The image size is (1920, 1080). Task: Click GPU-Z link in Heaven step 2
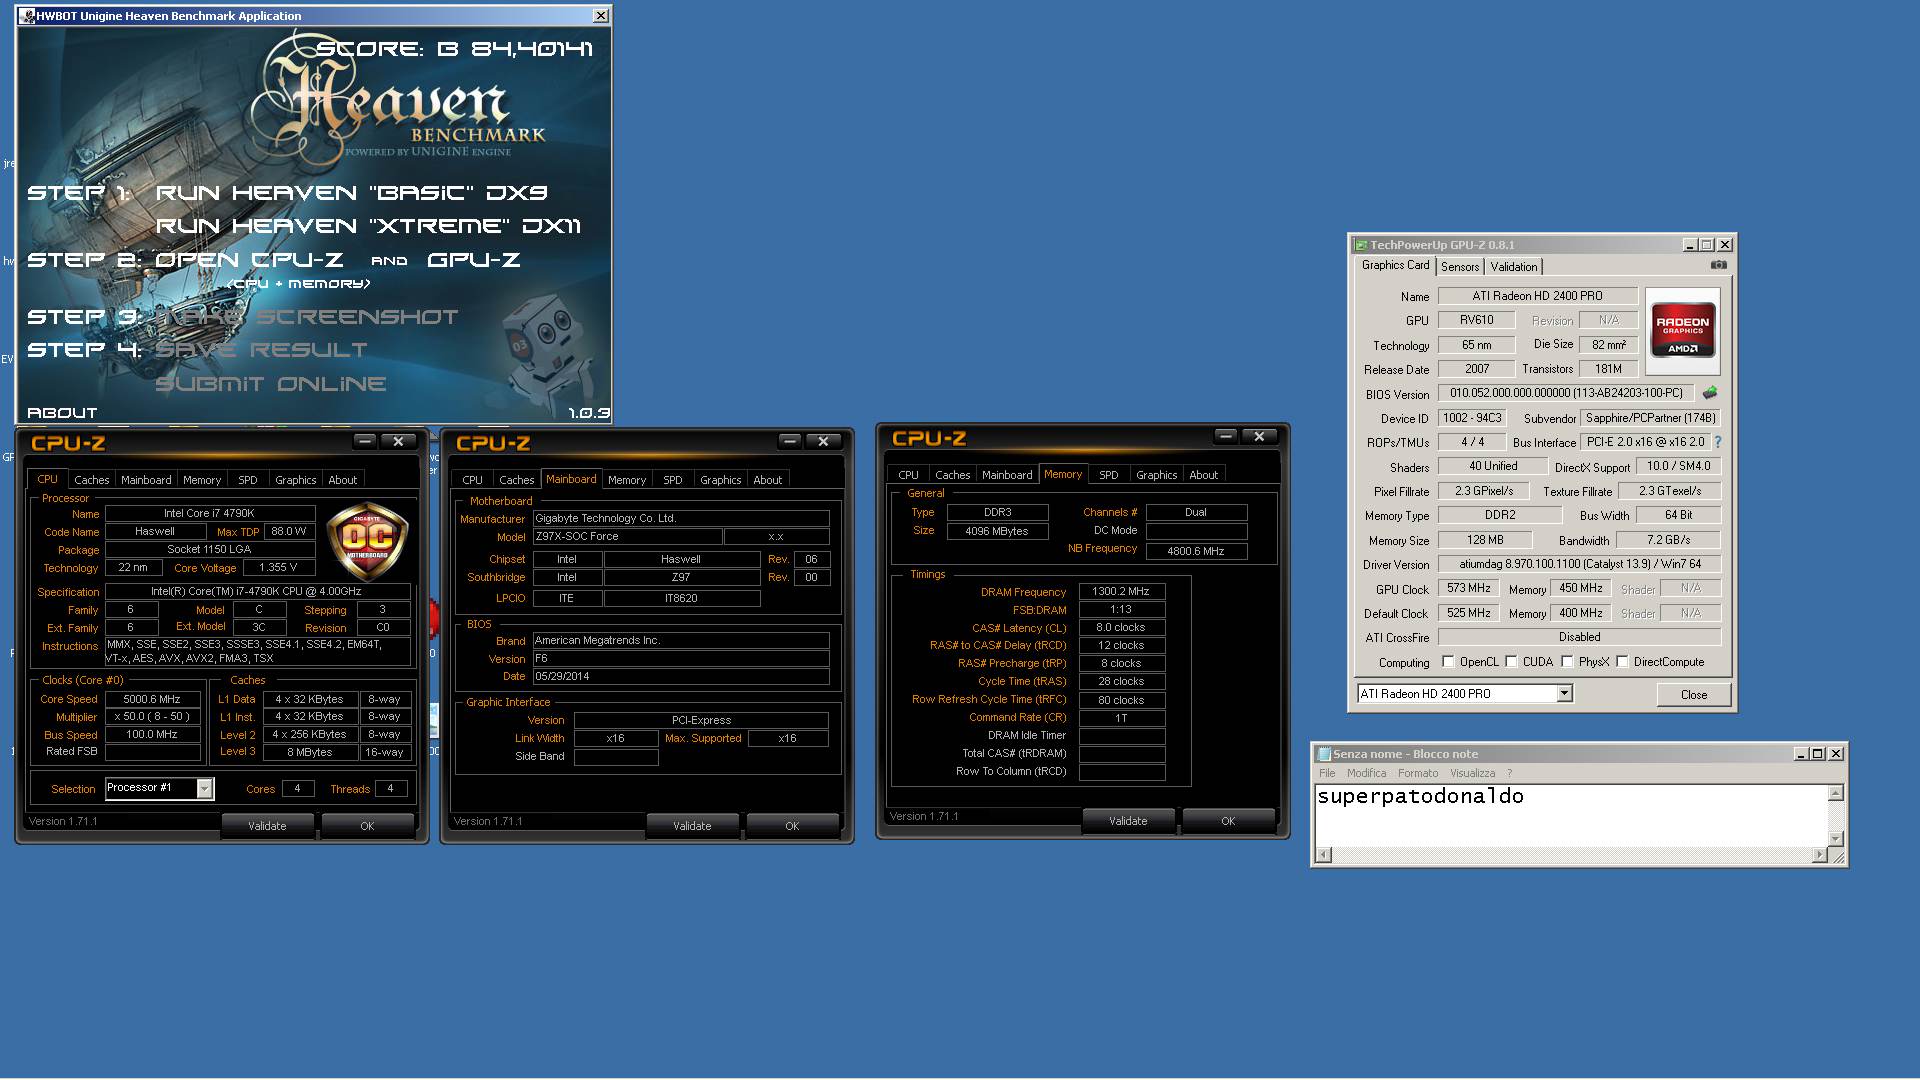point(473,260)
